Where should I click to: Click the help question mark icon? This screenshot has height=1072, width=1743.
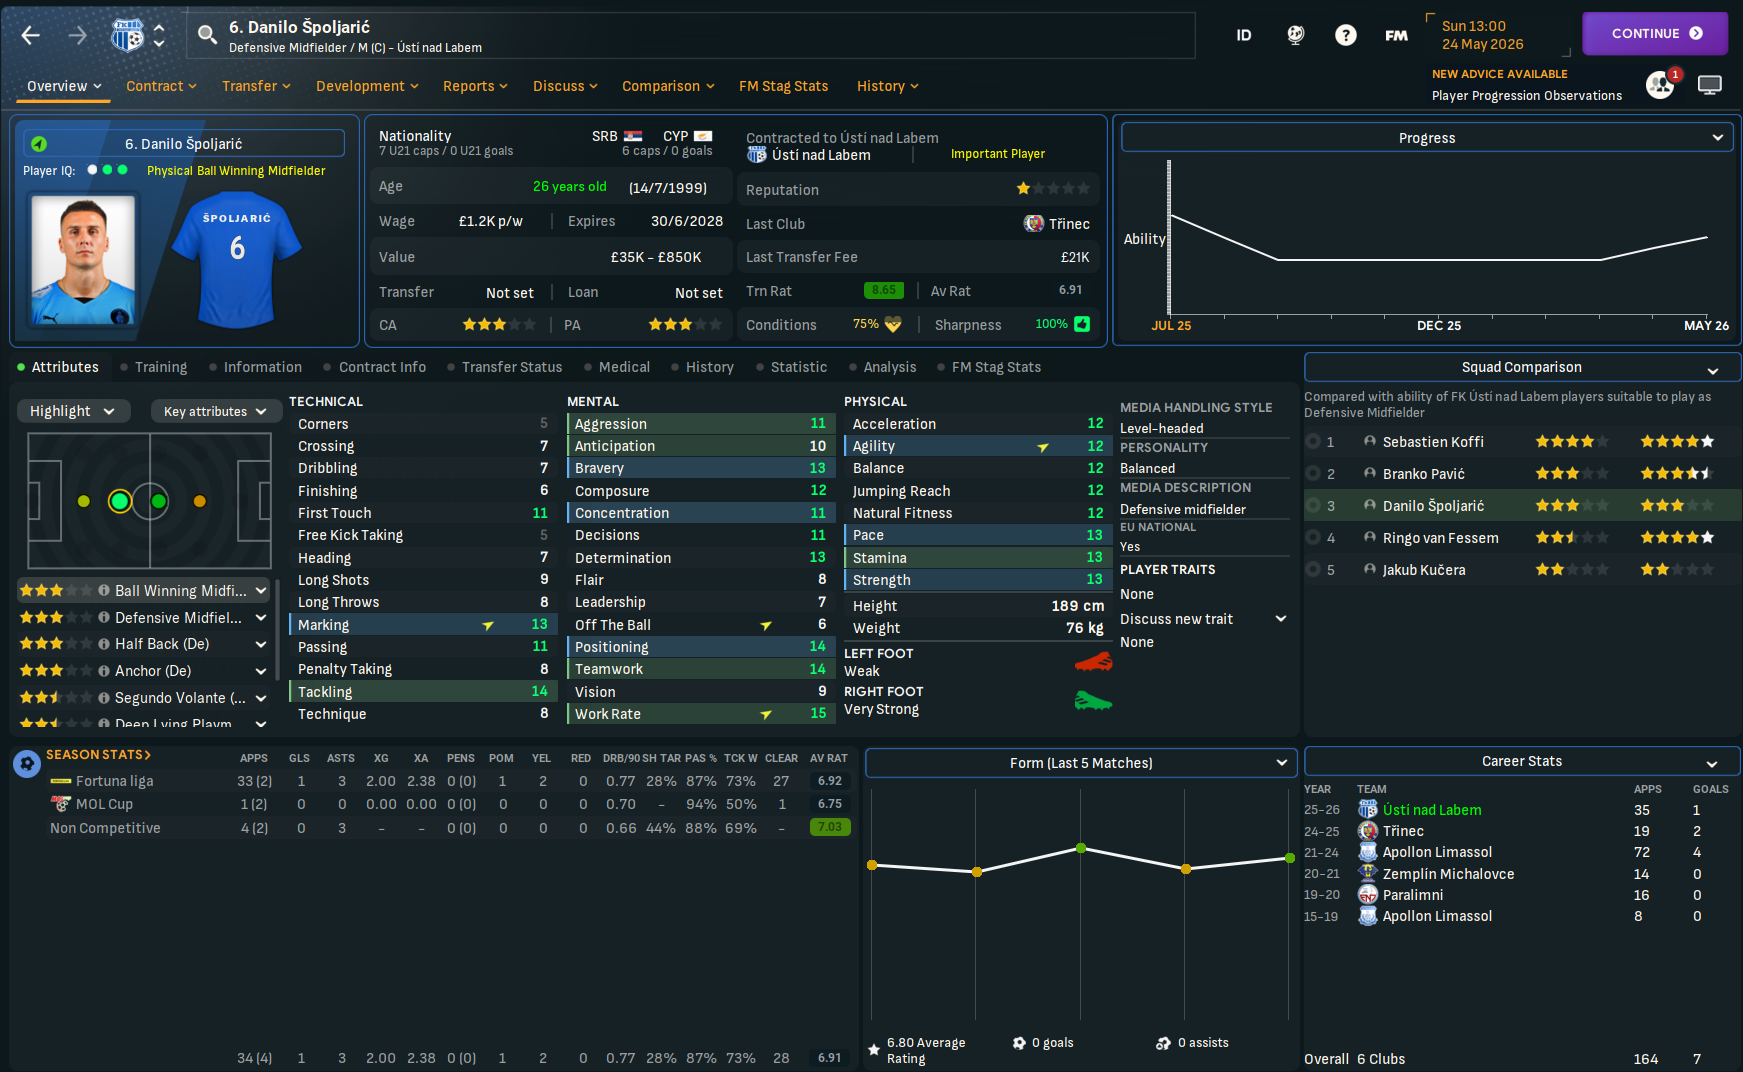point(1346,35)
